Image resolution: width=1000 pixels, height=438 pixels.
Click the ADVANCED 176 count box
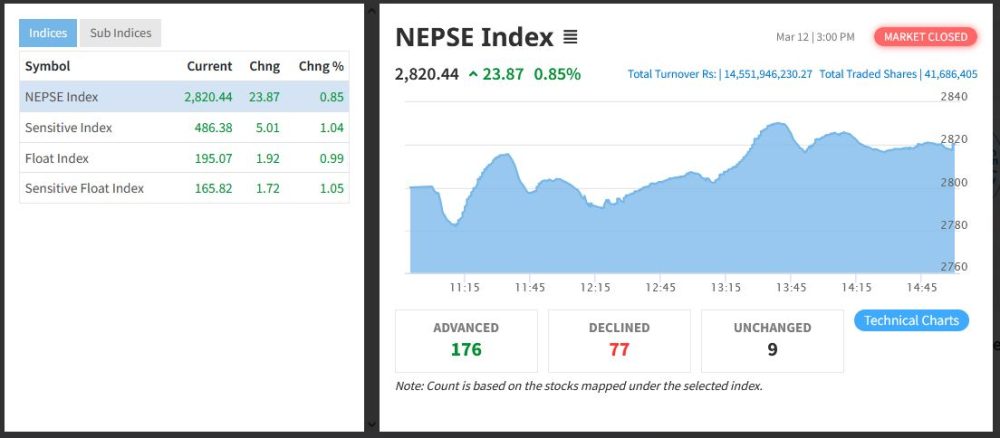[466, 341]
